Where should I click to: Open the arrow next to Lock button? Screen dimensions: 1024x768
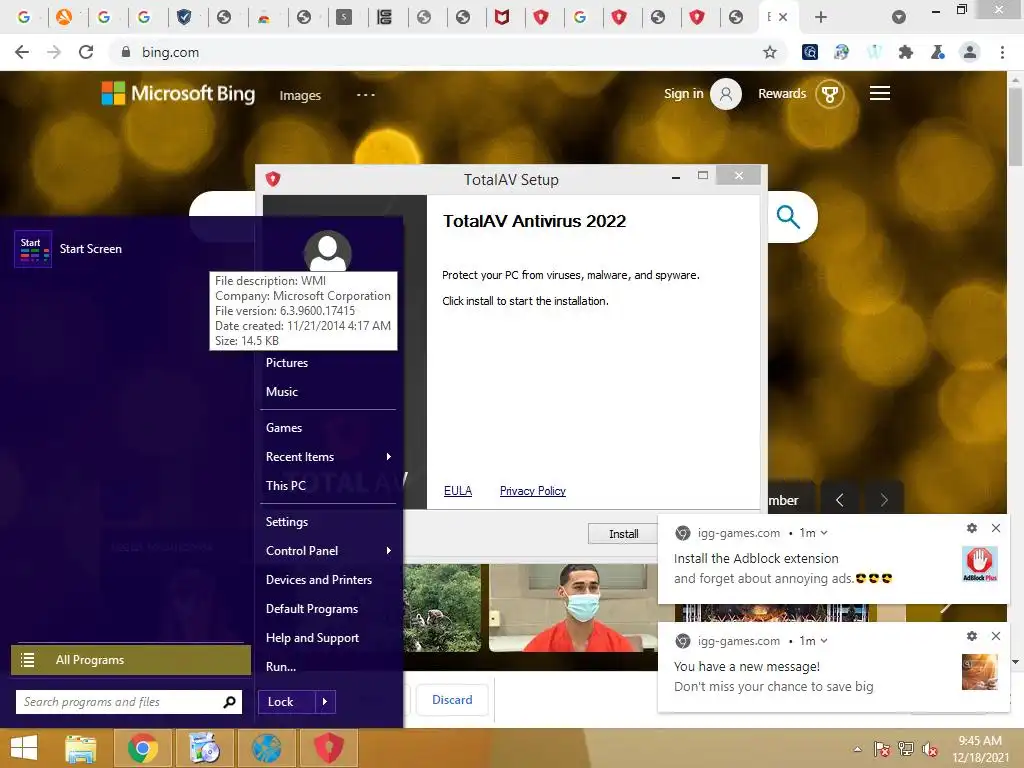[325, 701]
